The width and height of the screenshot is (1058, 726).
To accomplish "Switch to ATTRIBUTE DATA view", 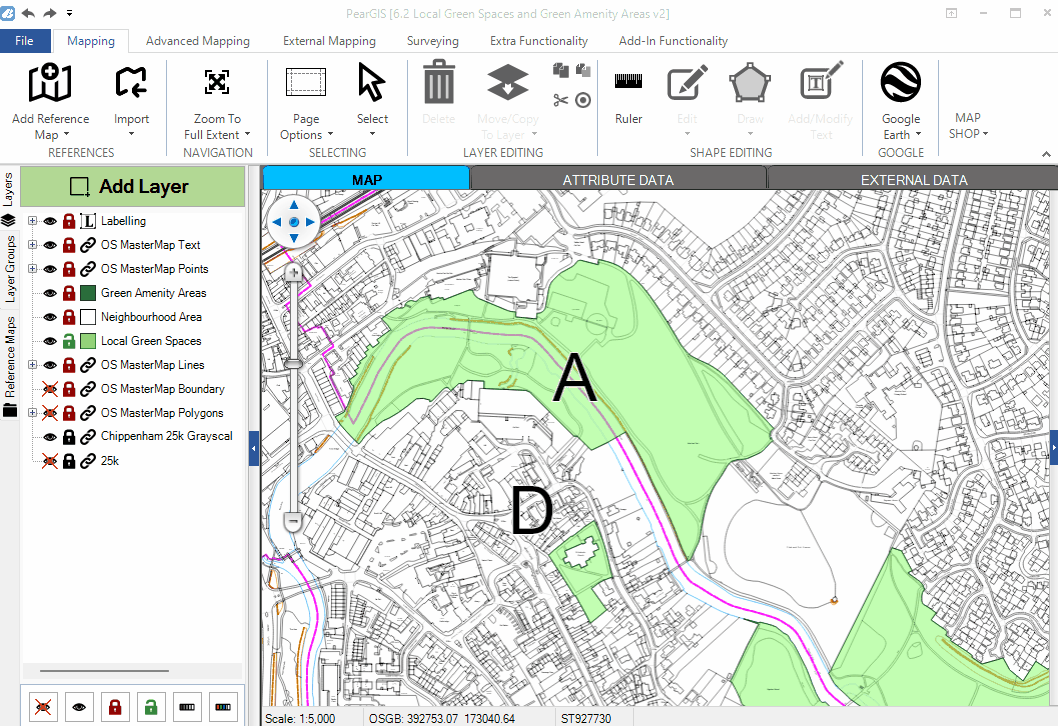I will [618, 179].
